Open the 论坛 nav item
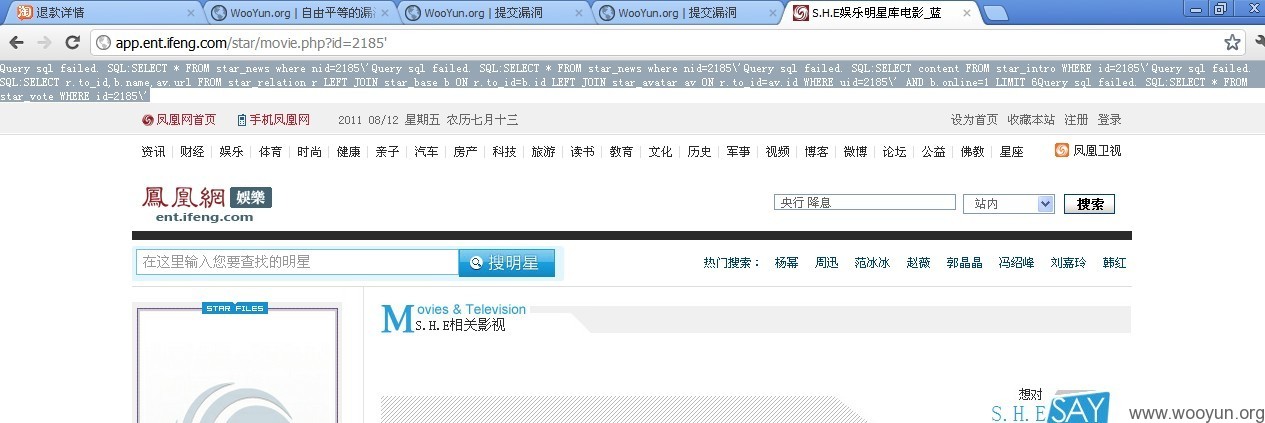 pos(894,152)
